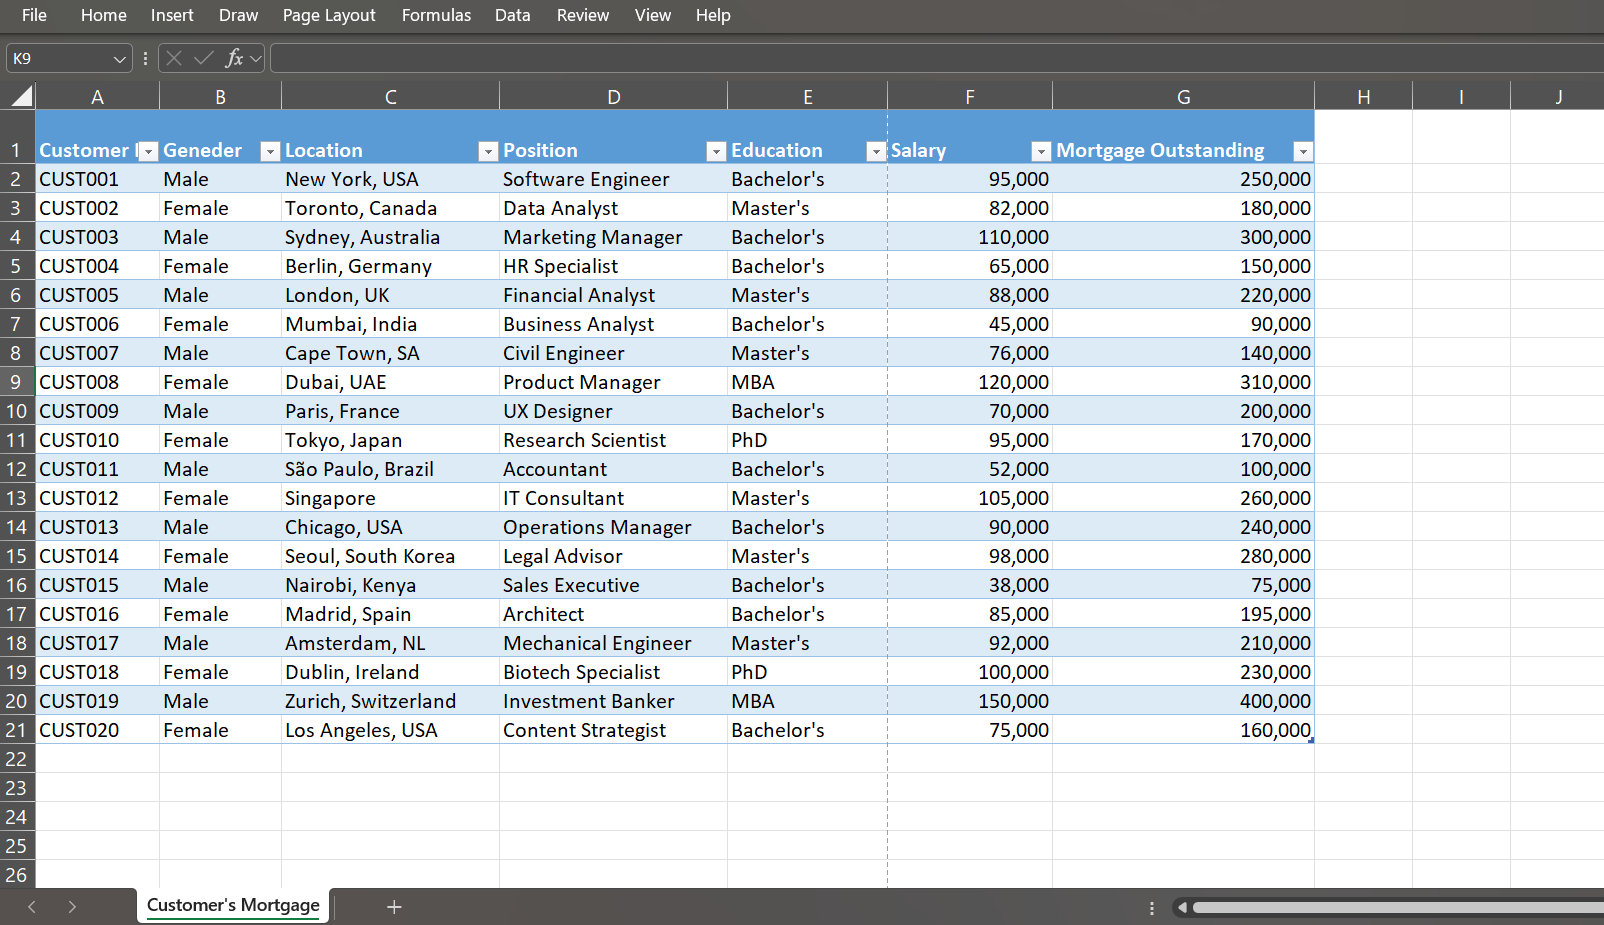Click the Insert Function fx icon
The image size is (1604, 925).
(234, 58)
